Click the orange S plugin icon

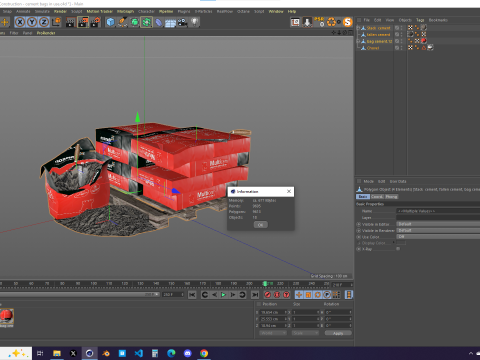point(348,22)
